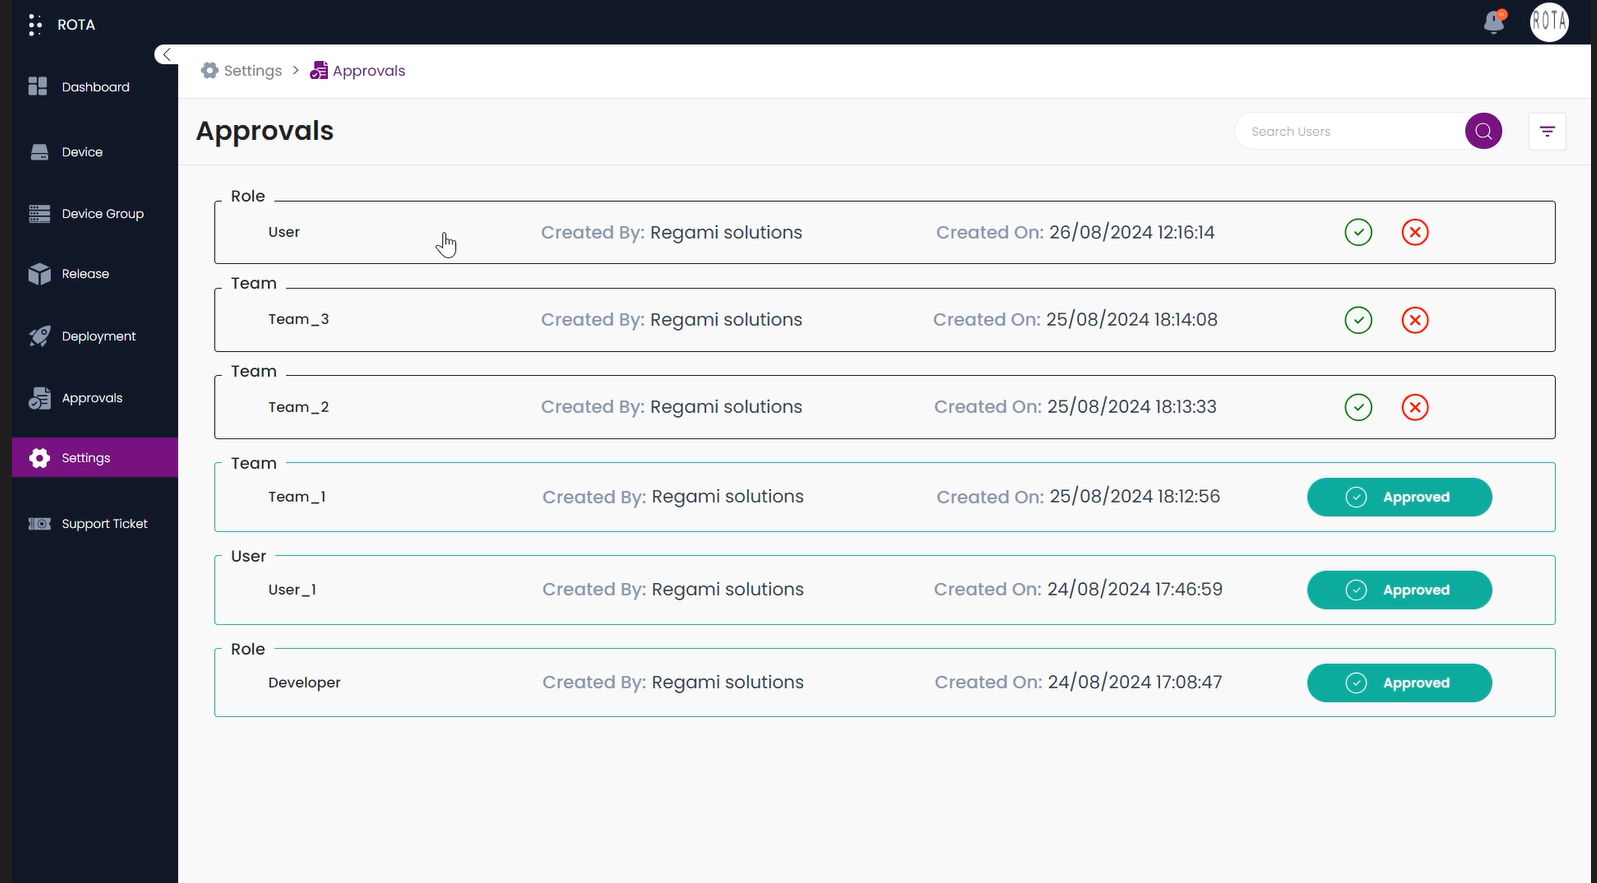Click the Settings gear sidebar icon
1597x883 pixels.
tap(39, 458)
